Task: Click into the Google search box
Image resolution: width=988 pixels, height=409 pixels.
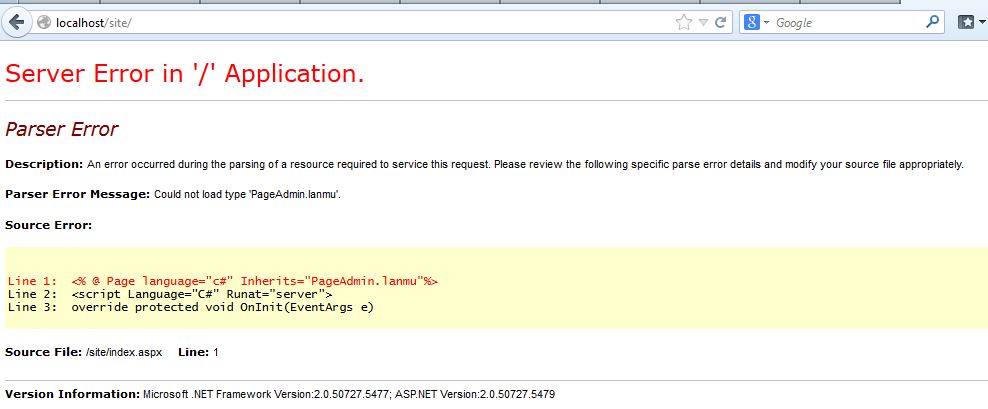Action: (x=848, y=22)
